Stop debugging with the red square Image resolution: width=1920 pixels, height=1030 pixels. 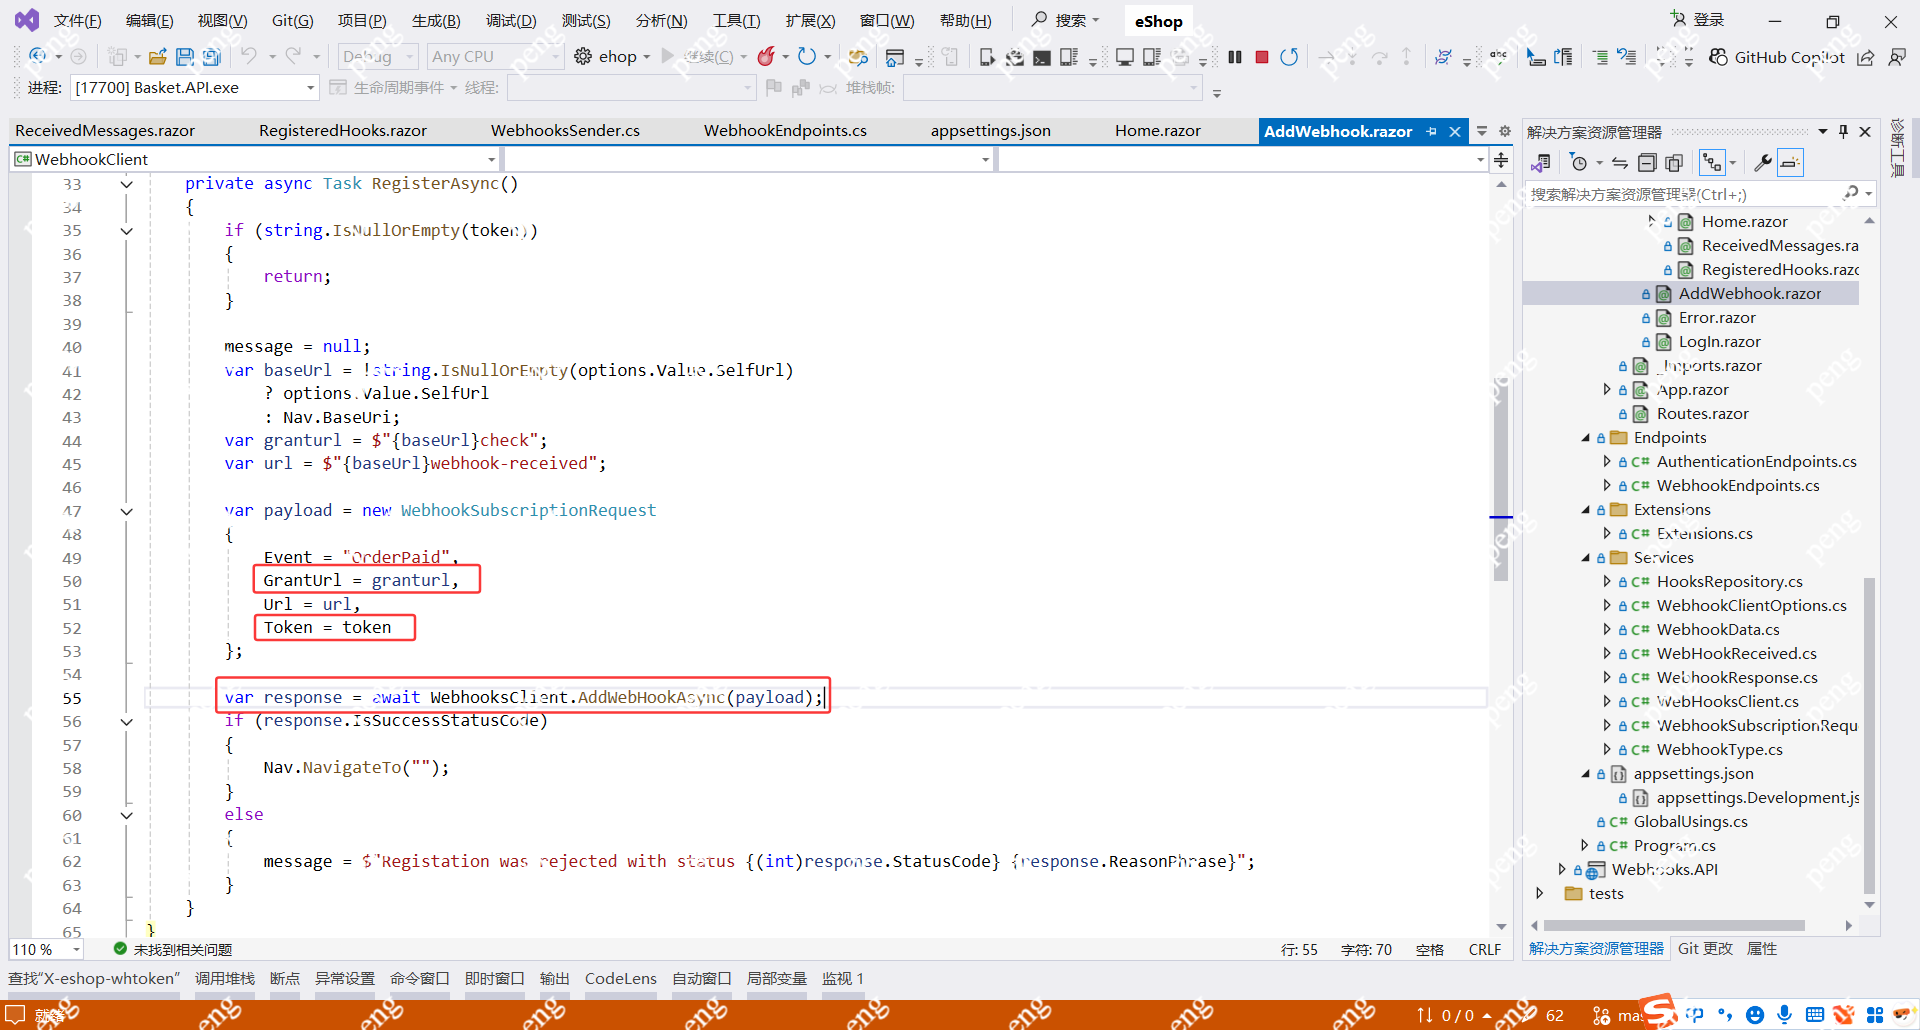click(x=1262, y=57)
